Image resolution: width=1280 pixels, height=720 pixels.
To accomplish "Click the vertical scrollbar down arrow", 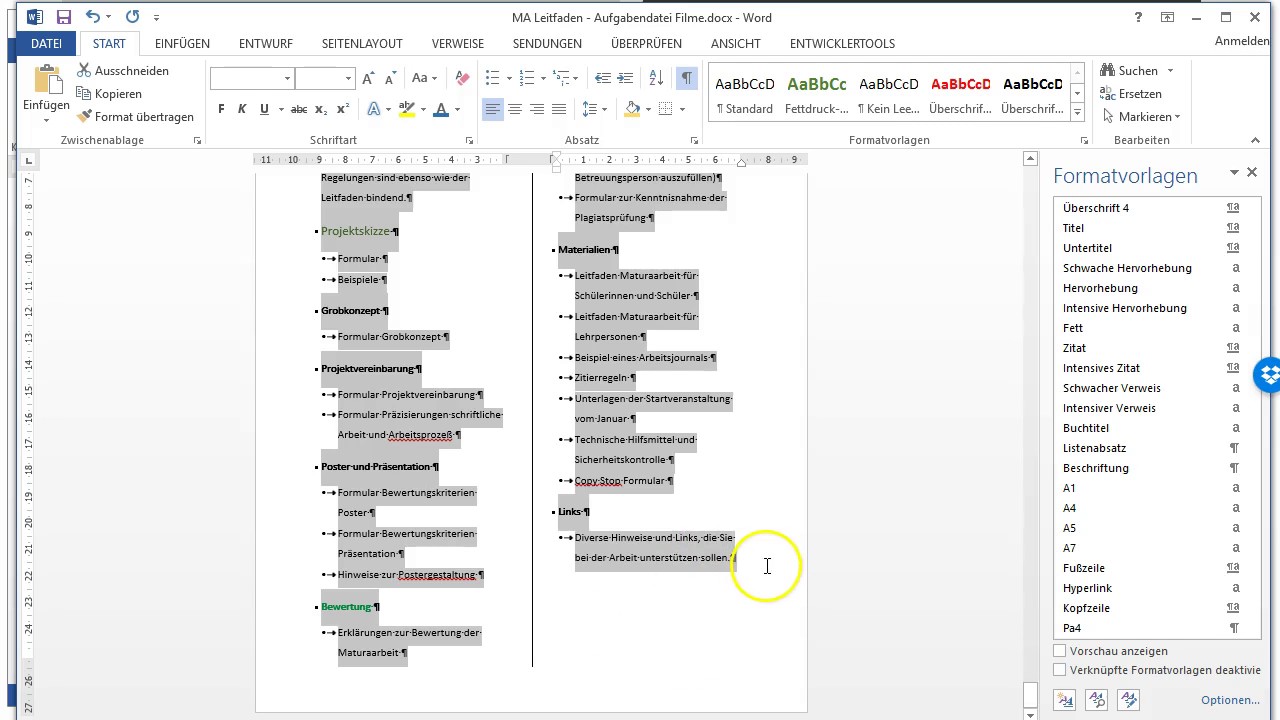I will click(x=1031, y=713).
